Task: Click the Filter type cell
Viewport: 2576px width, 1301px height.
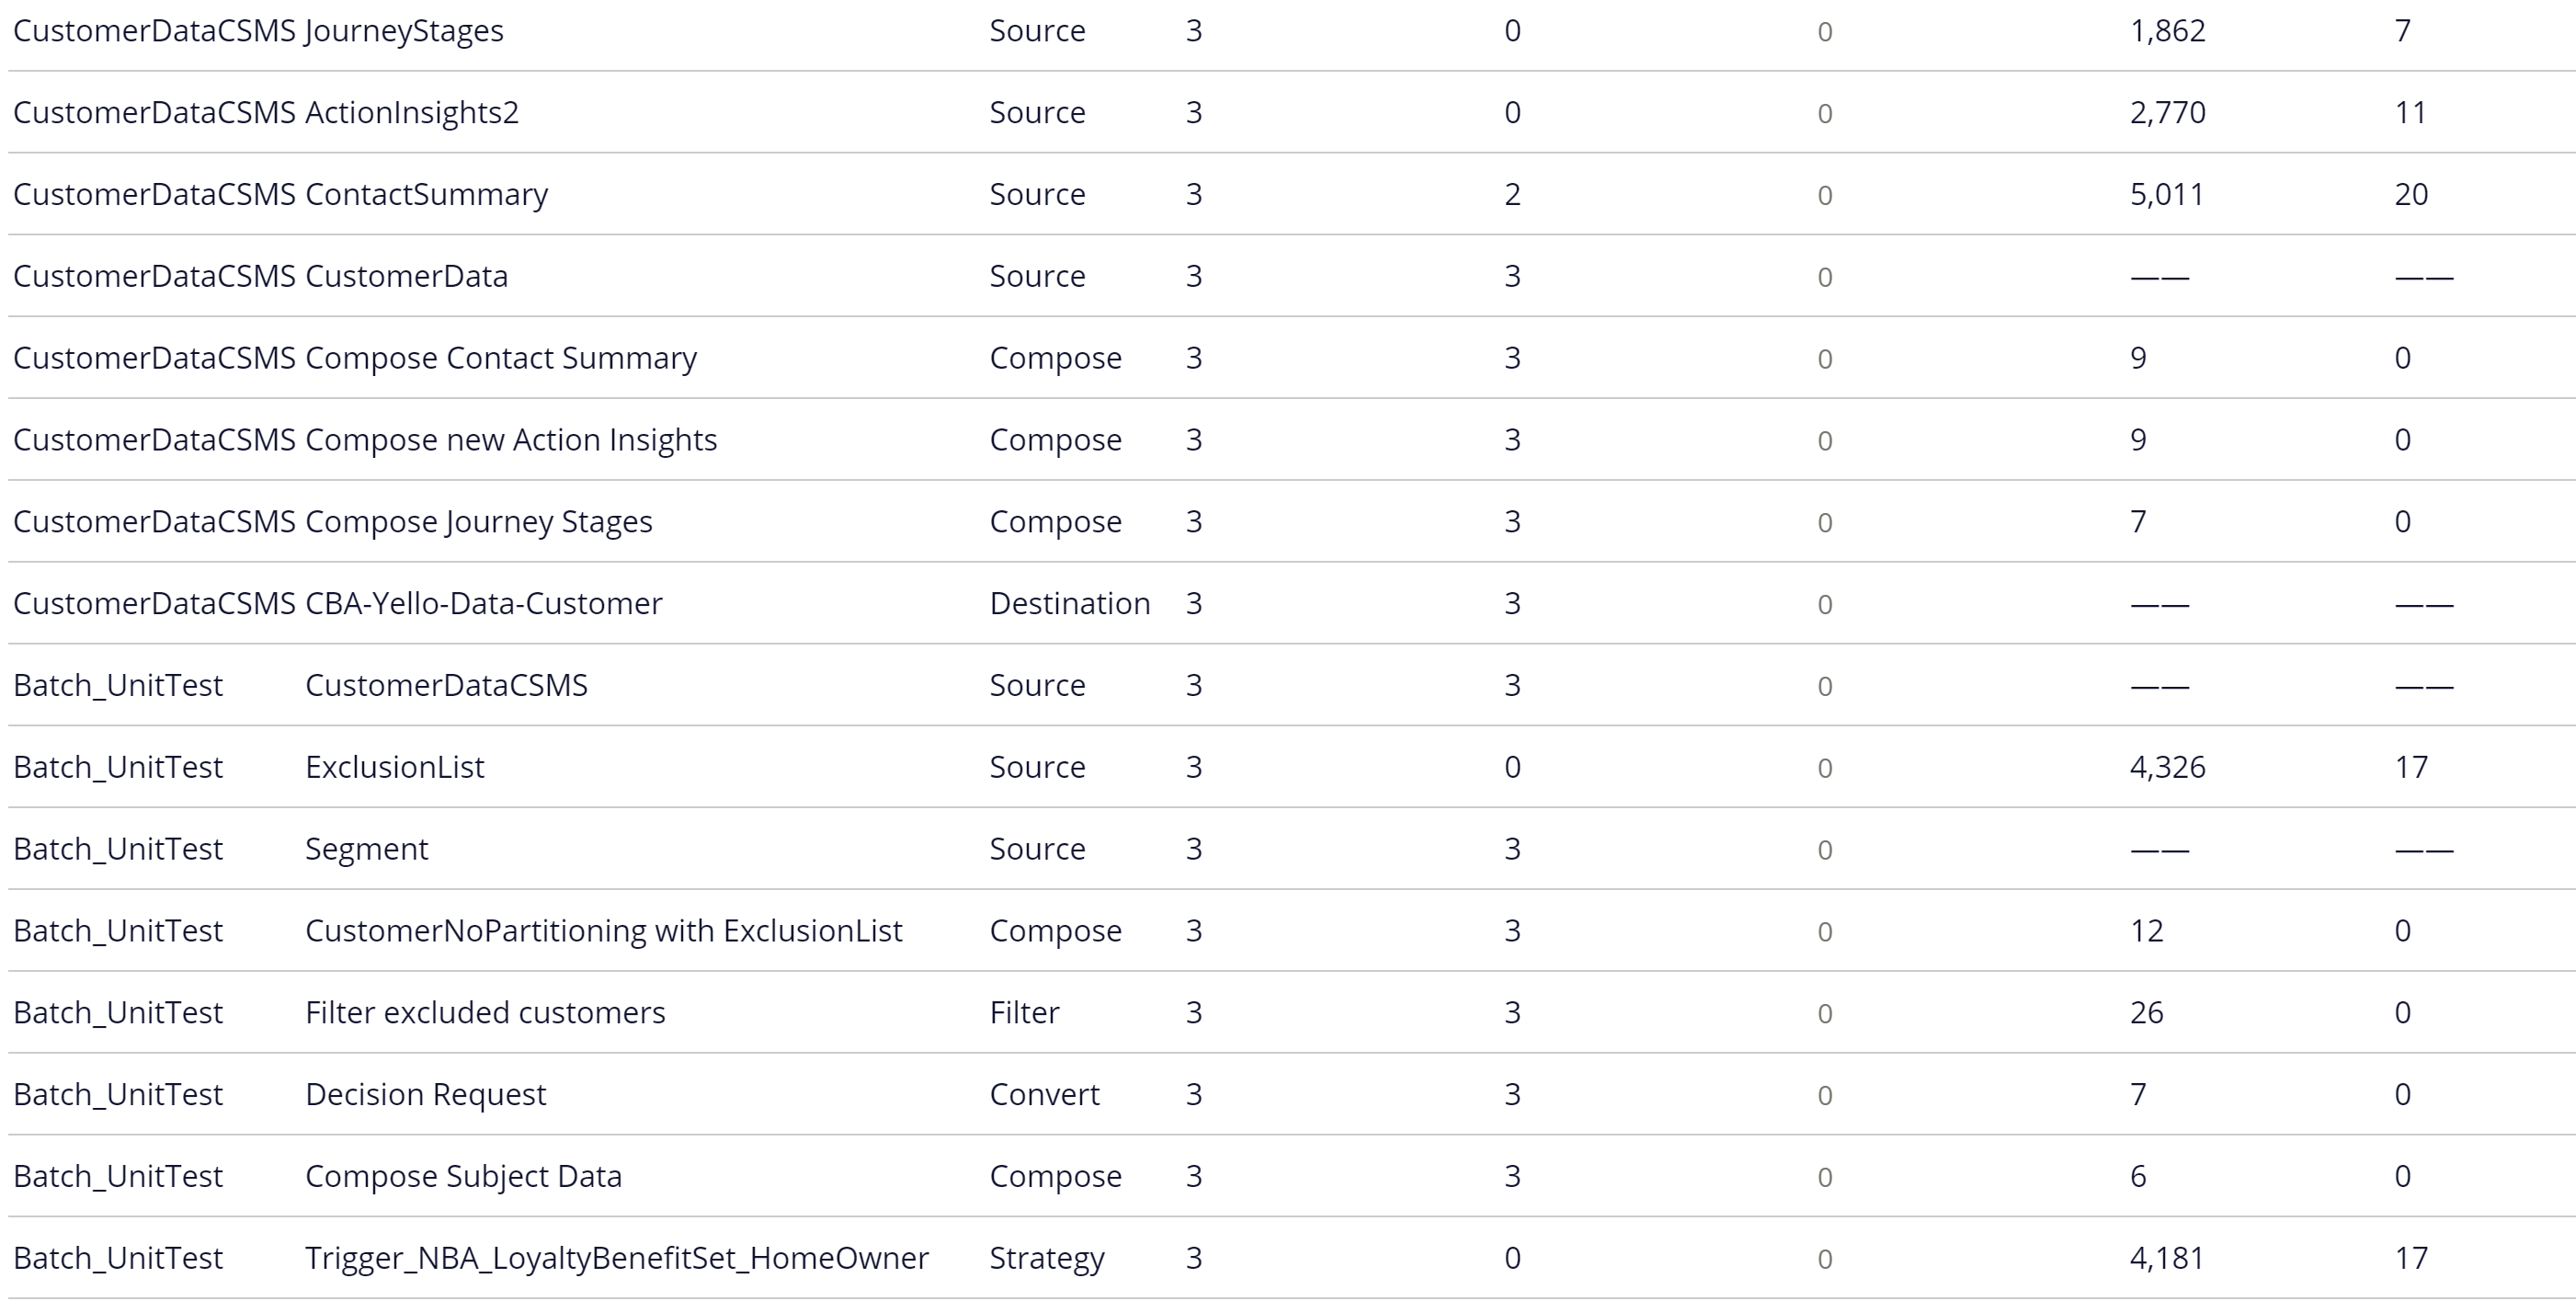Action: click(1024, 1012)
